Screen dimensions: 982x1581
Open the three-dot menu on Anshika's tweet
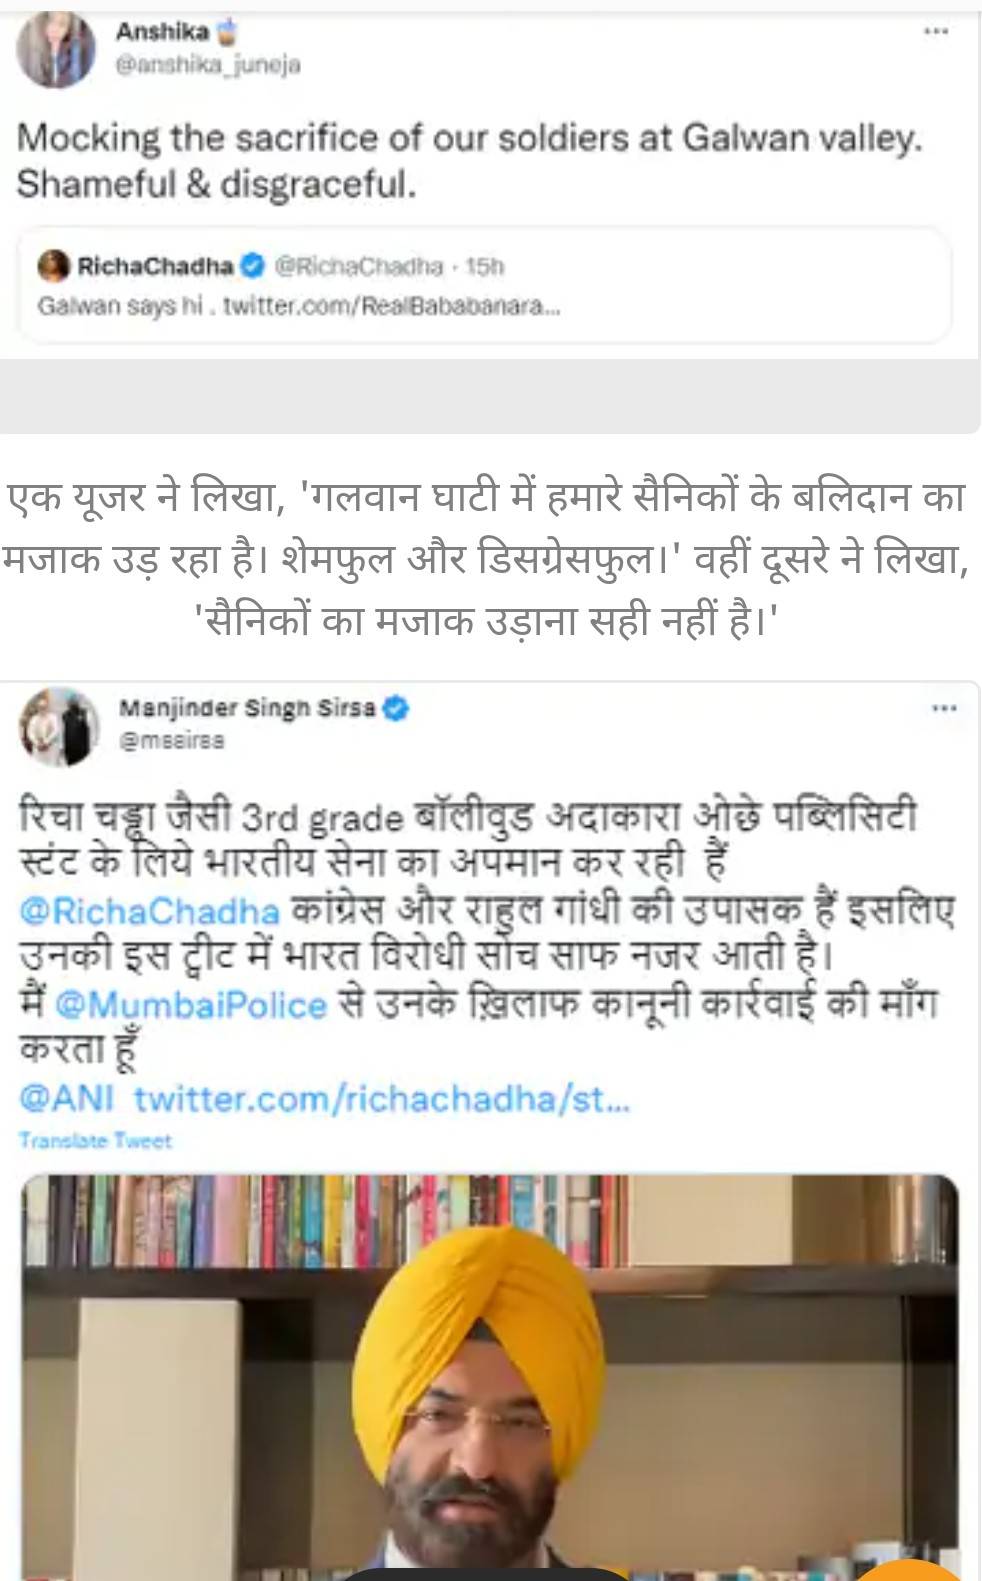click(x=935, y=32)
